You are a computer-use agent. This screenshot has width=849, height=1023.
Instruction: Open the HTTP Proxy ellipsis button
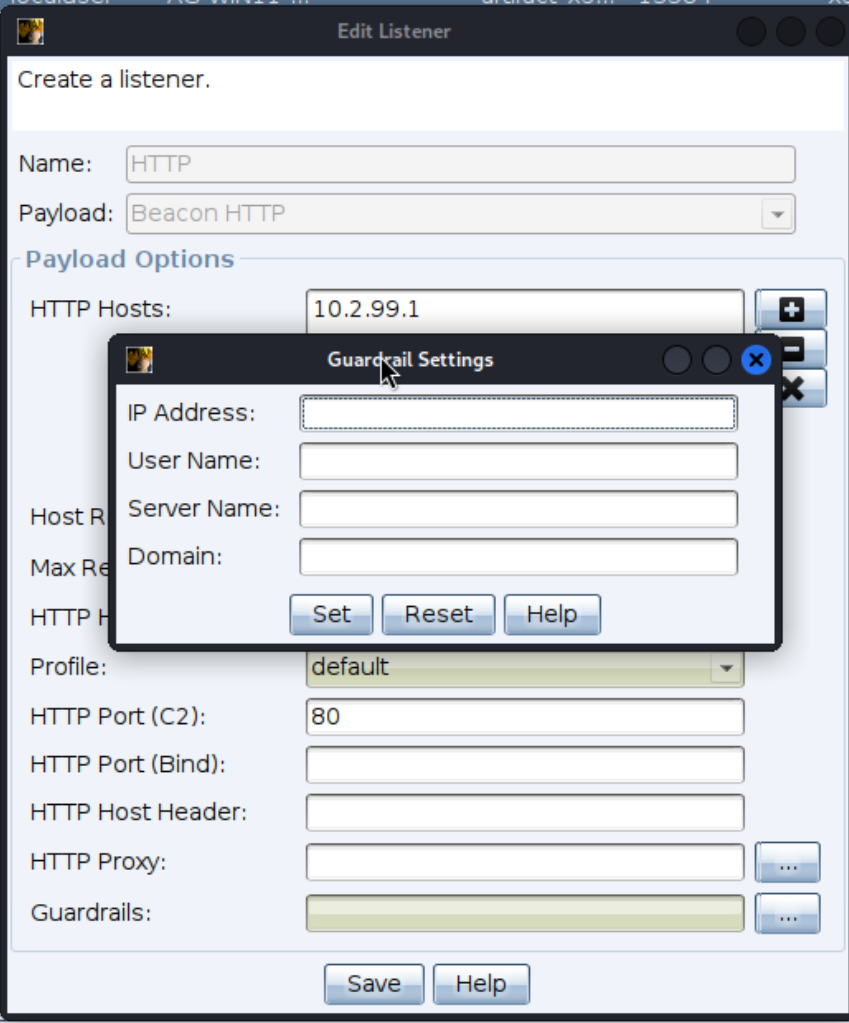(x=787, y=862)
